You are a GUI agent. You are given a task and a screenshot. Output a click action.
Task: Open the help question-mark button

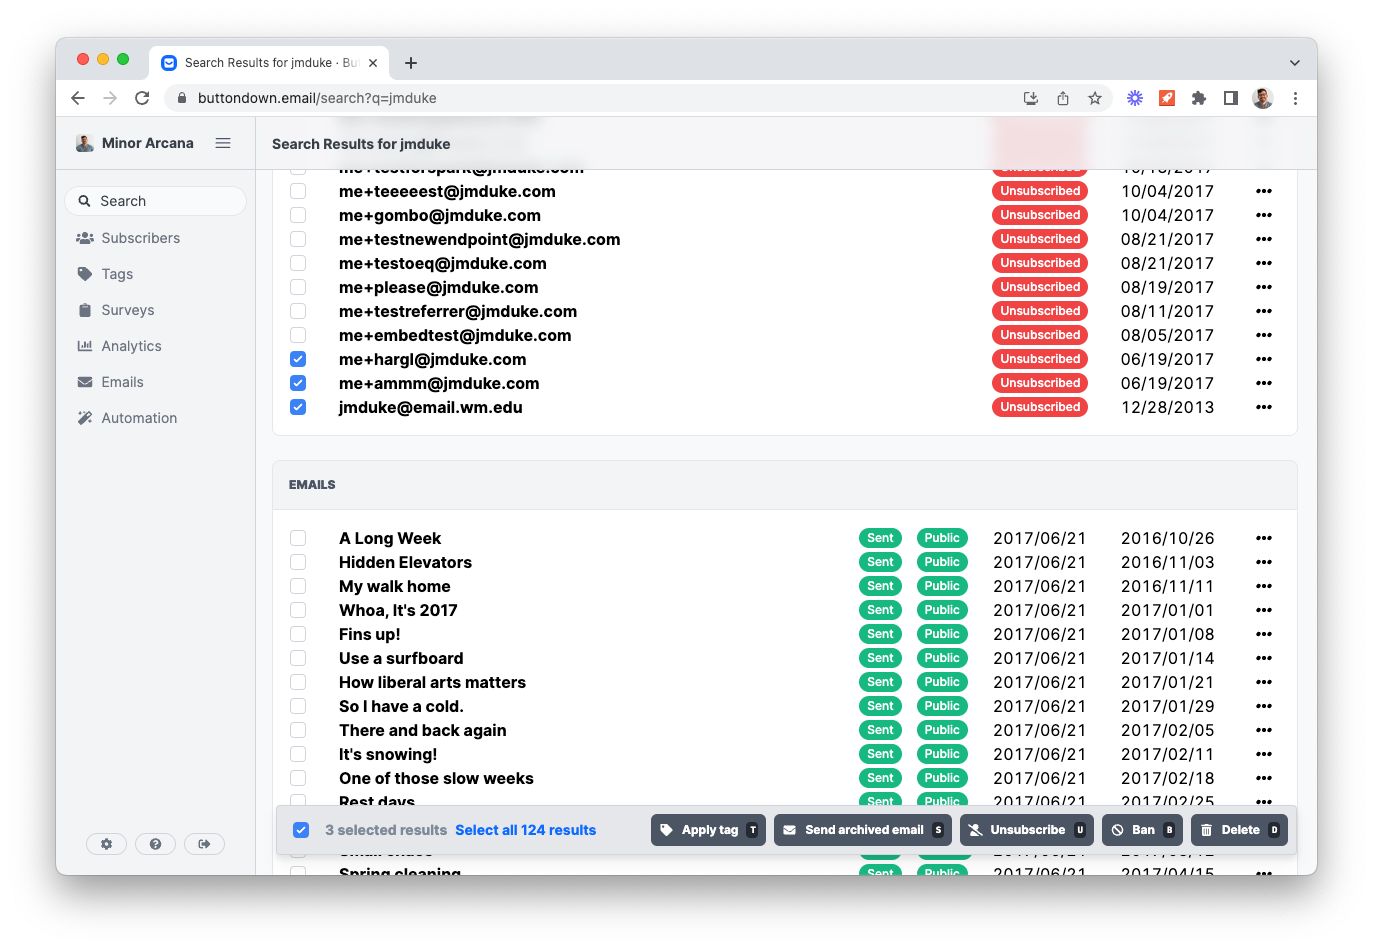pos(155,844)
